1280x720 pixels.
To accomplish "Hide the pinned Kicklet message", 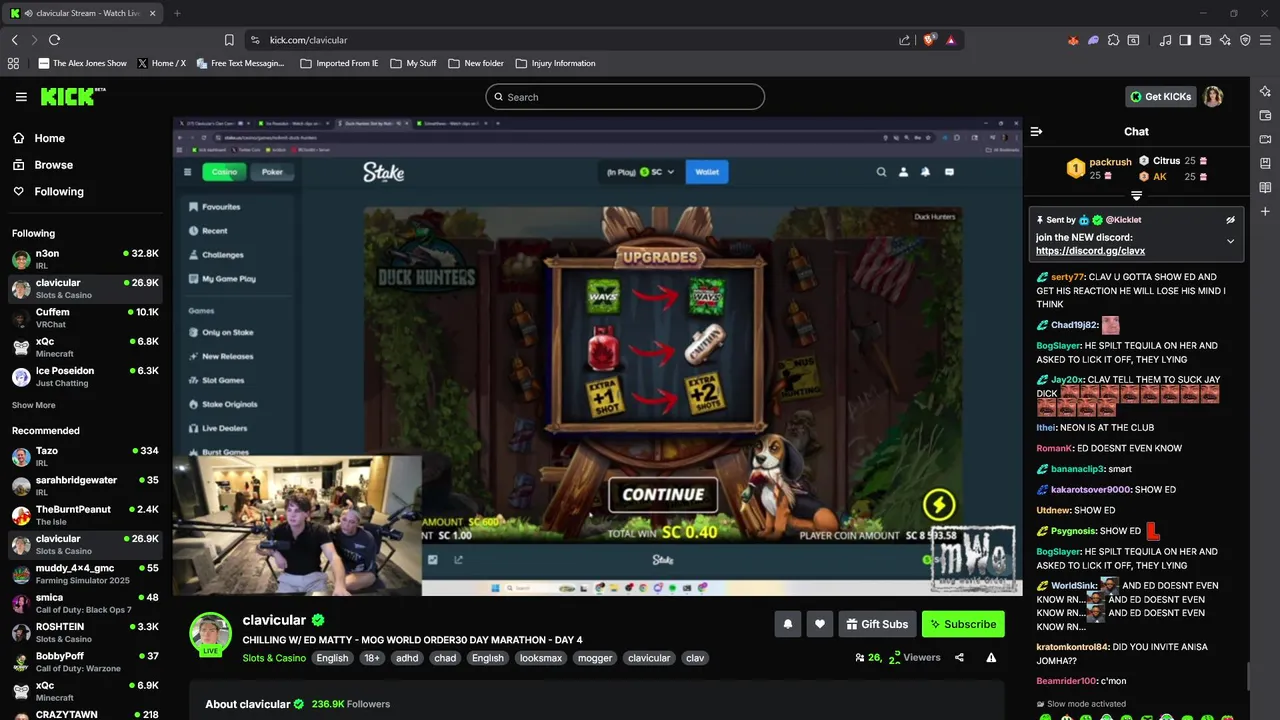I will pos(1231,220).
